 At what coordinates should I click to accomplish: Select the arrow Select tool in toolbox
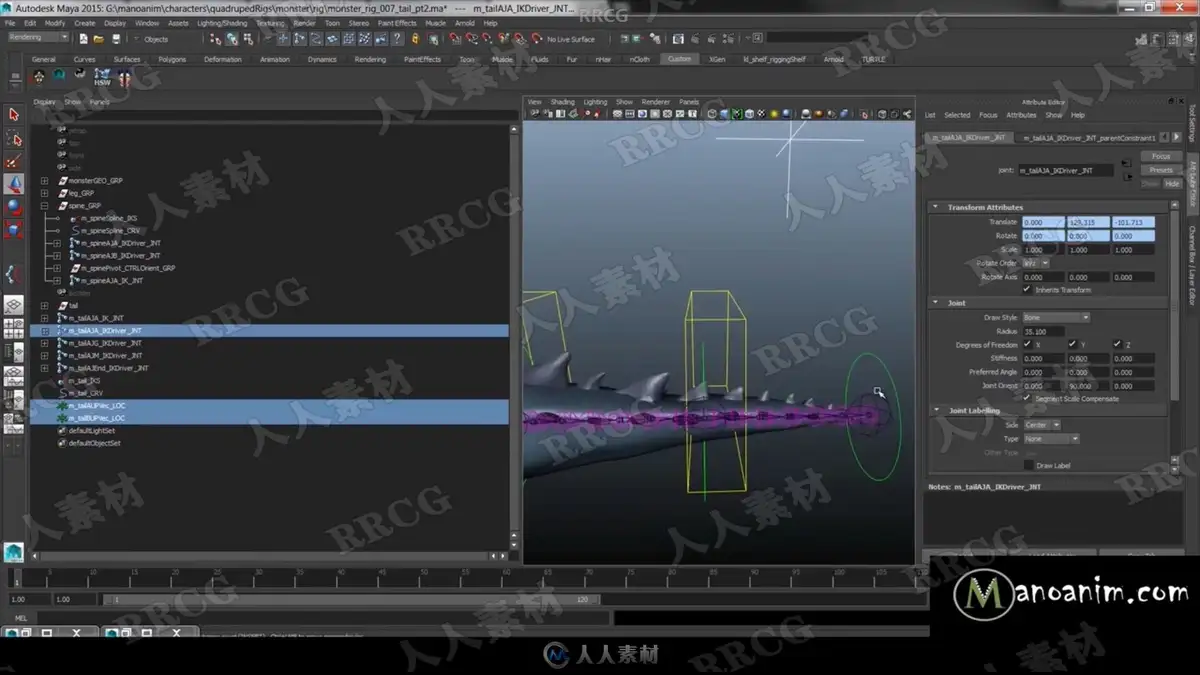pyautogui.click(x=14, y=115)
